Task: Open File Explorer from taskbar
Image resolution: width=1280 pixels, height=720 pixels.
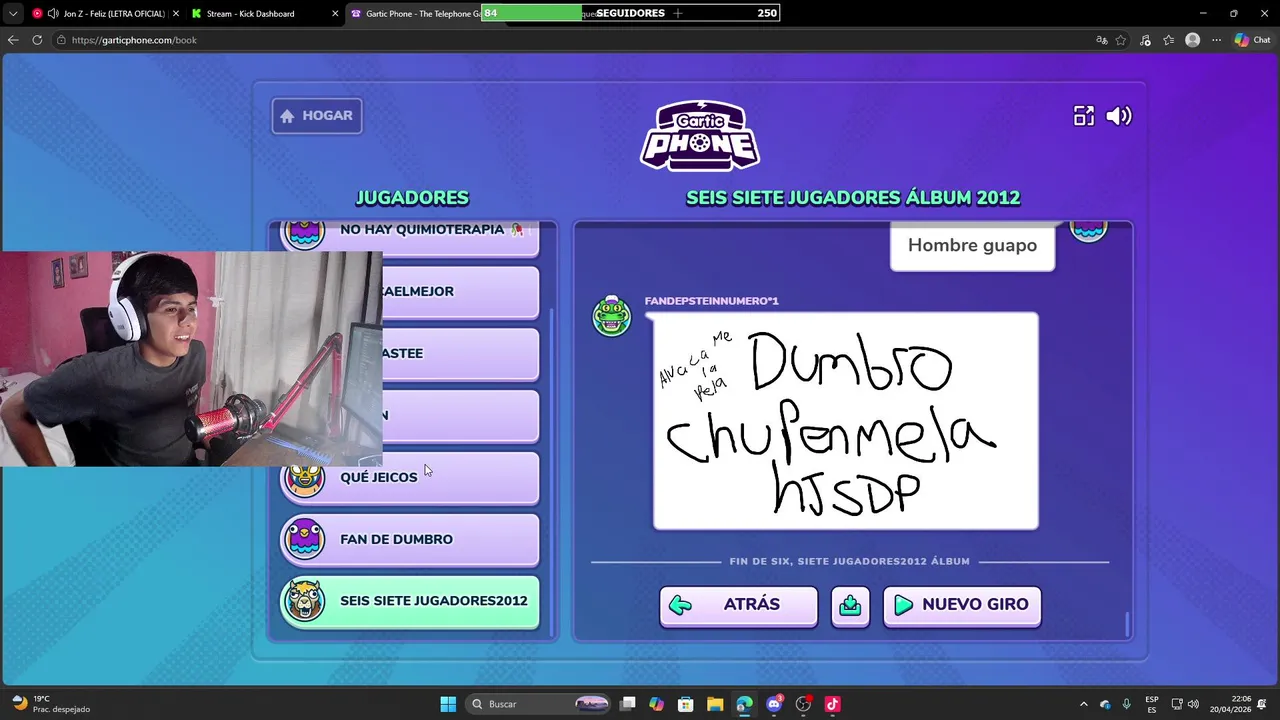Action: click(715, 704)
